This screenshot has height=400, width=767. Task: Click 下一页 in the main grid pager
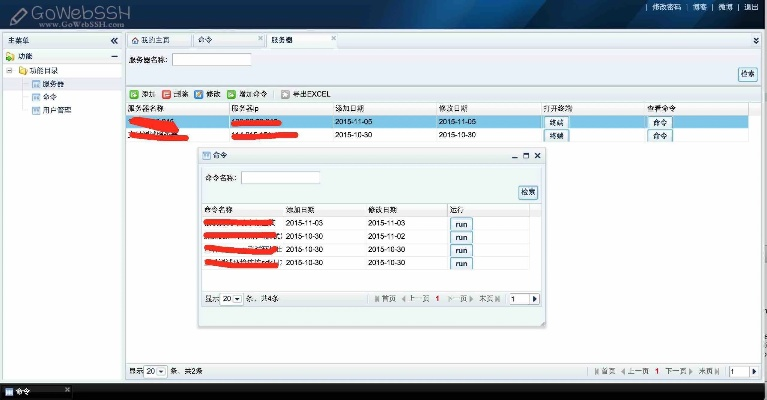coord(679,372)
